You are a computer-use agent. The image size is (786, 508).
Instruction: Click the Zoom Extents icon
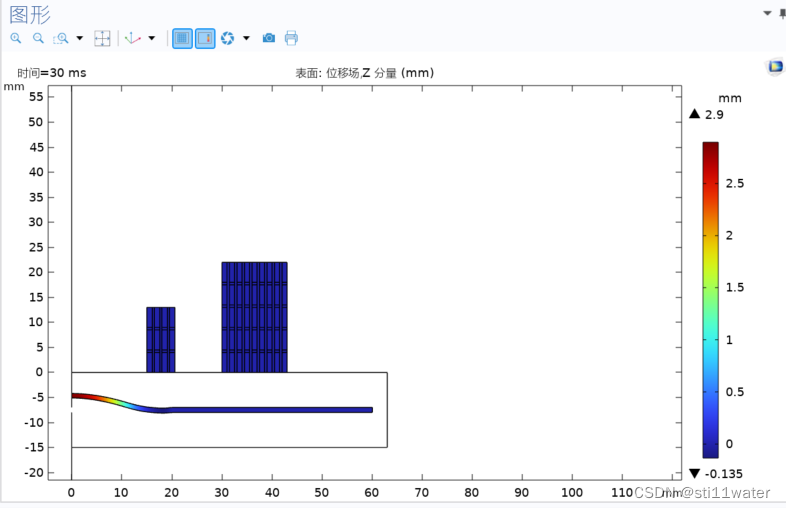coord(102,38)
